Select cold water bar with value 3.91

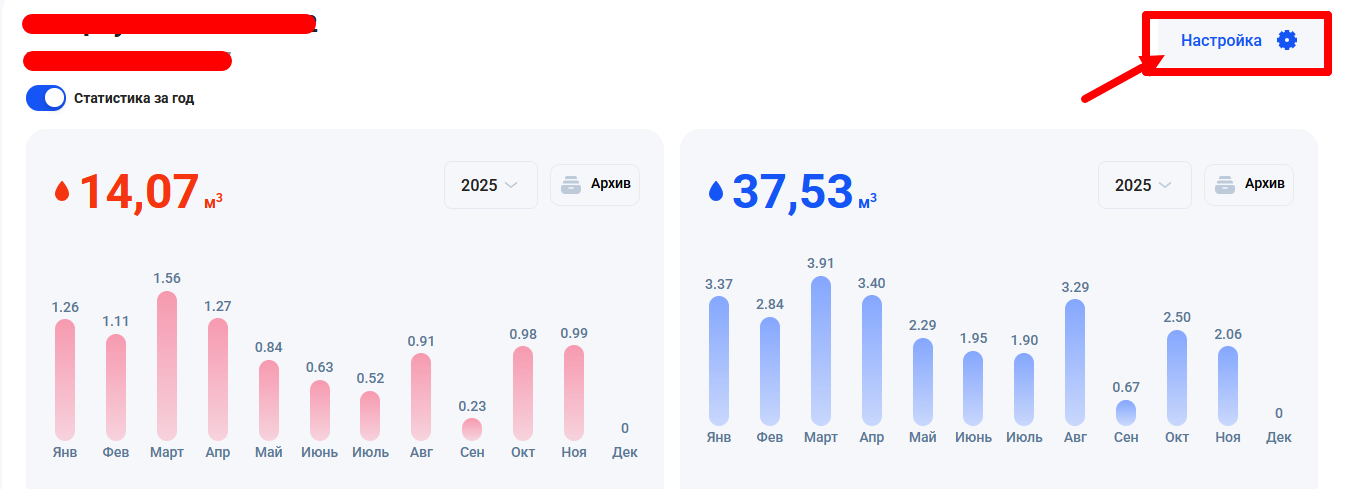(x=821, y=351)
